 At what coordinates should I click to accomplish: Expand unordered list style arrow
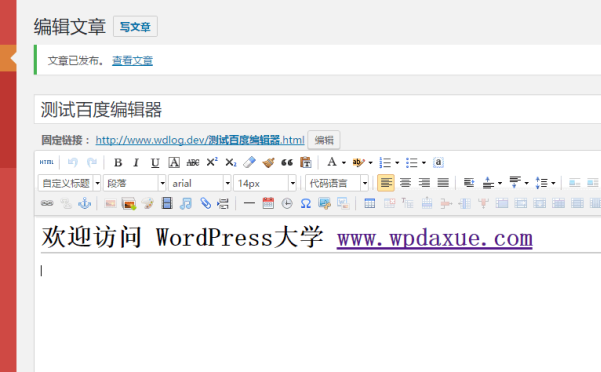(424, 163)
